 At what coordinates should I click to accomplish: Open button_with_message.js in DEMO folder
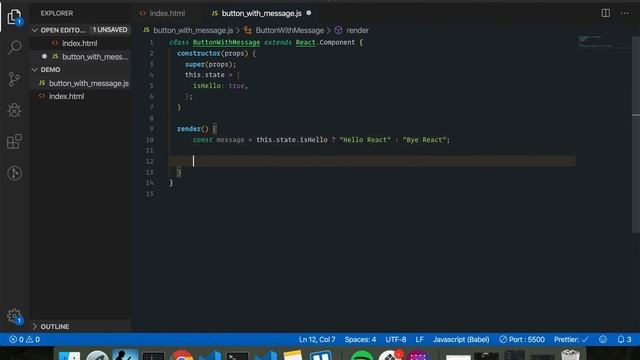[x=80, y=83]
